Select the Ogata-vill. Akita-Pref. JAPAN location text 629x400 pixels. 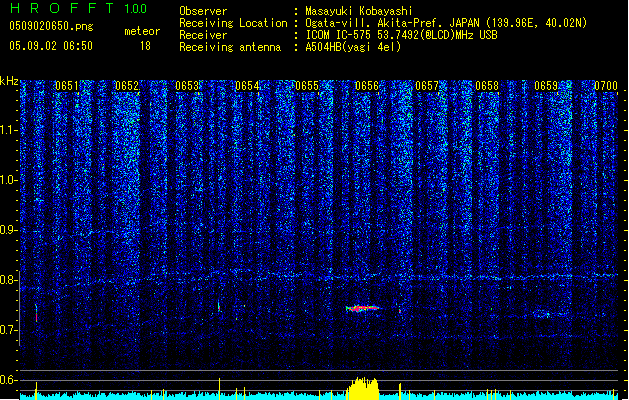click(x=446, y=23)
